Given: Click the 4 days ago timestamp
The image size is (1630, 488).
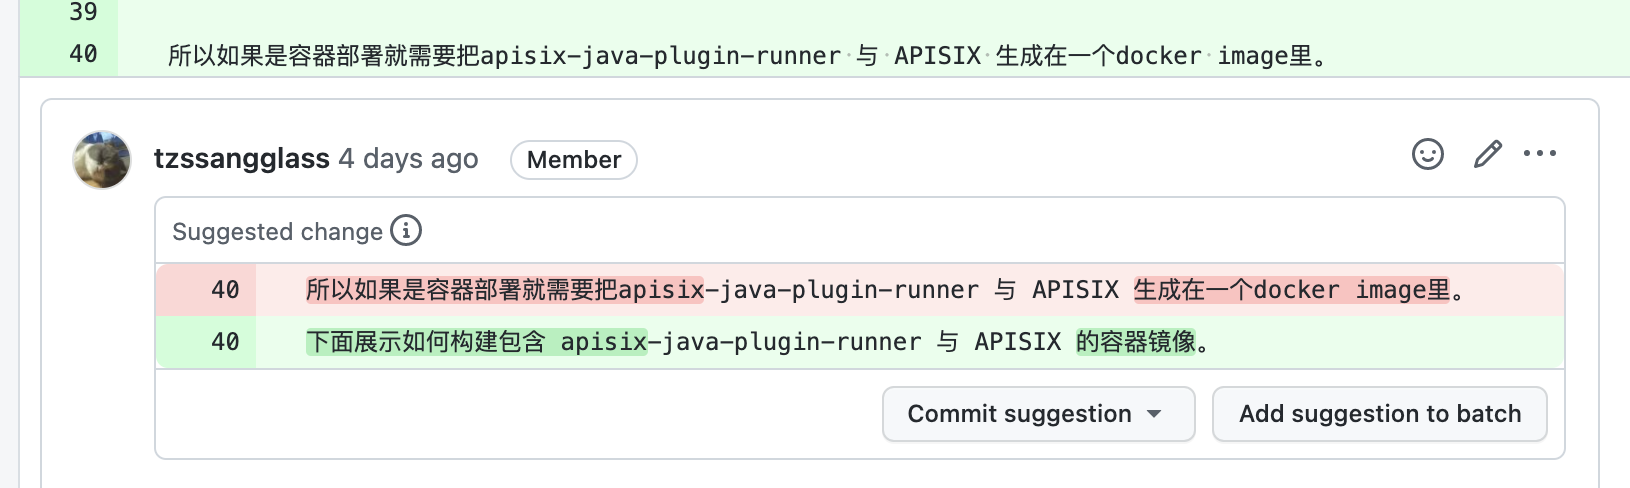Looking at the screenshot, I should click(408, 159).
